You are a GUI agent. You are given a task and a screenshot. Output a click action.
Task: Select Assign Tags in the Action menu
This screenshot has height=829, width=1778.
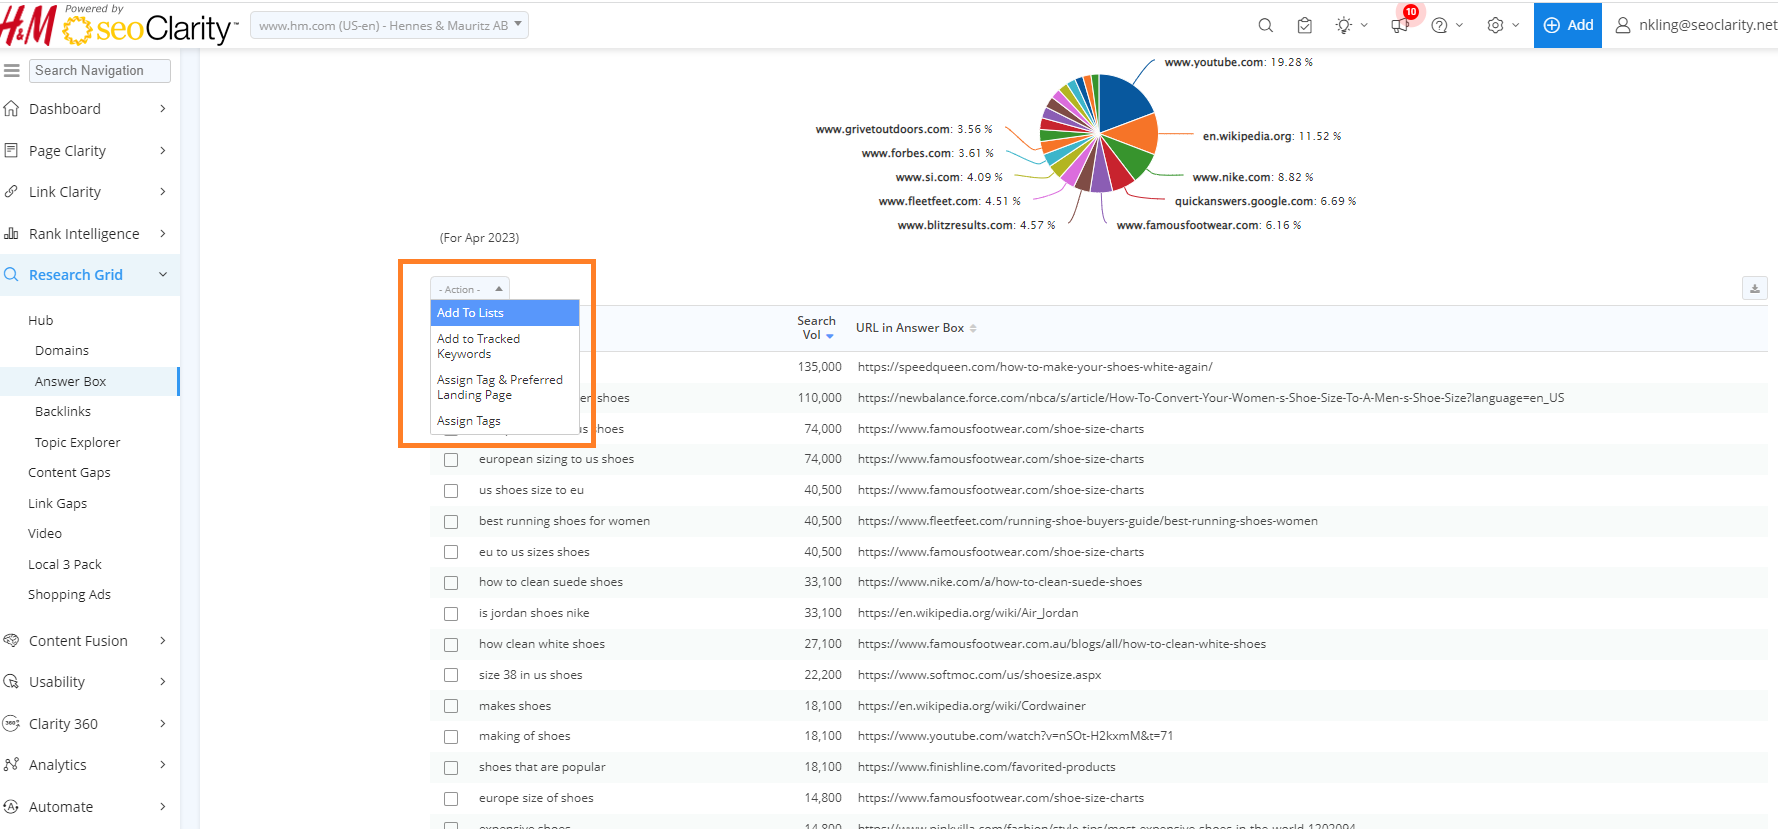469,421
